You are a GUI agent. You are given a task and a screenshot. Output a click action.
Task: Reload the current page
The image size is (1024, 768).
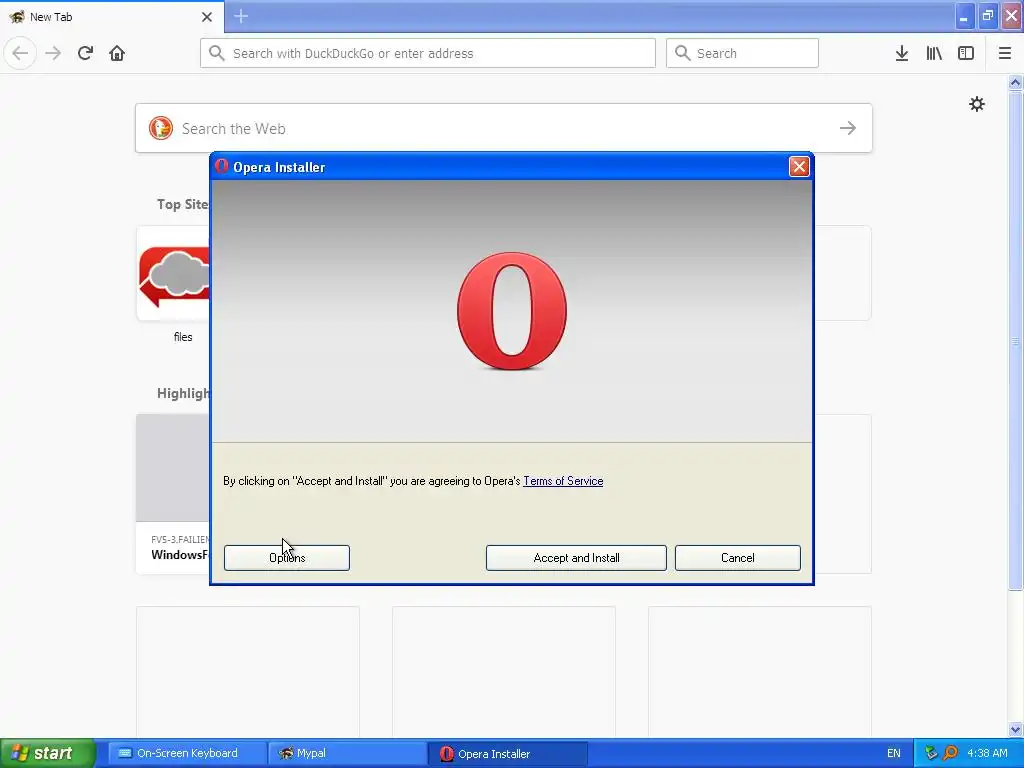click(x=85, y=53)
